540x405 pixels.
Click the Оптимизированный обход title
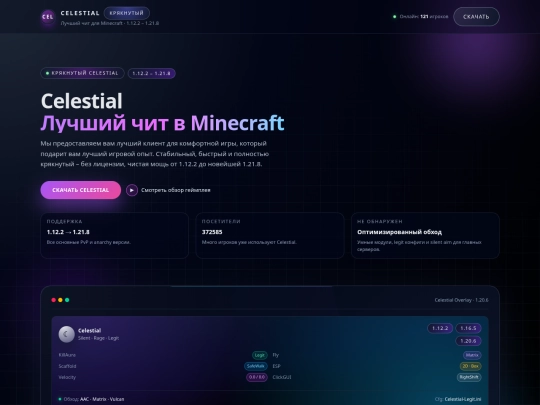(x=399, y=232)
